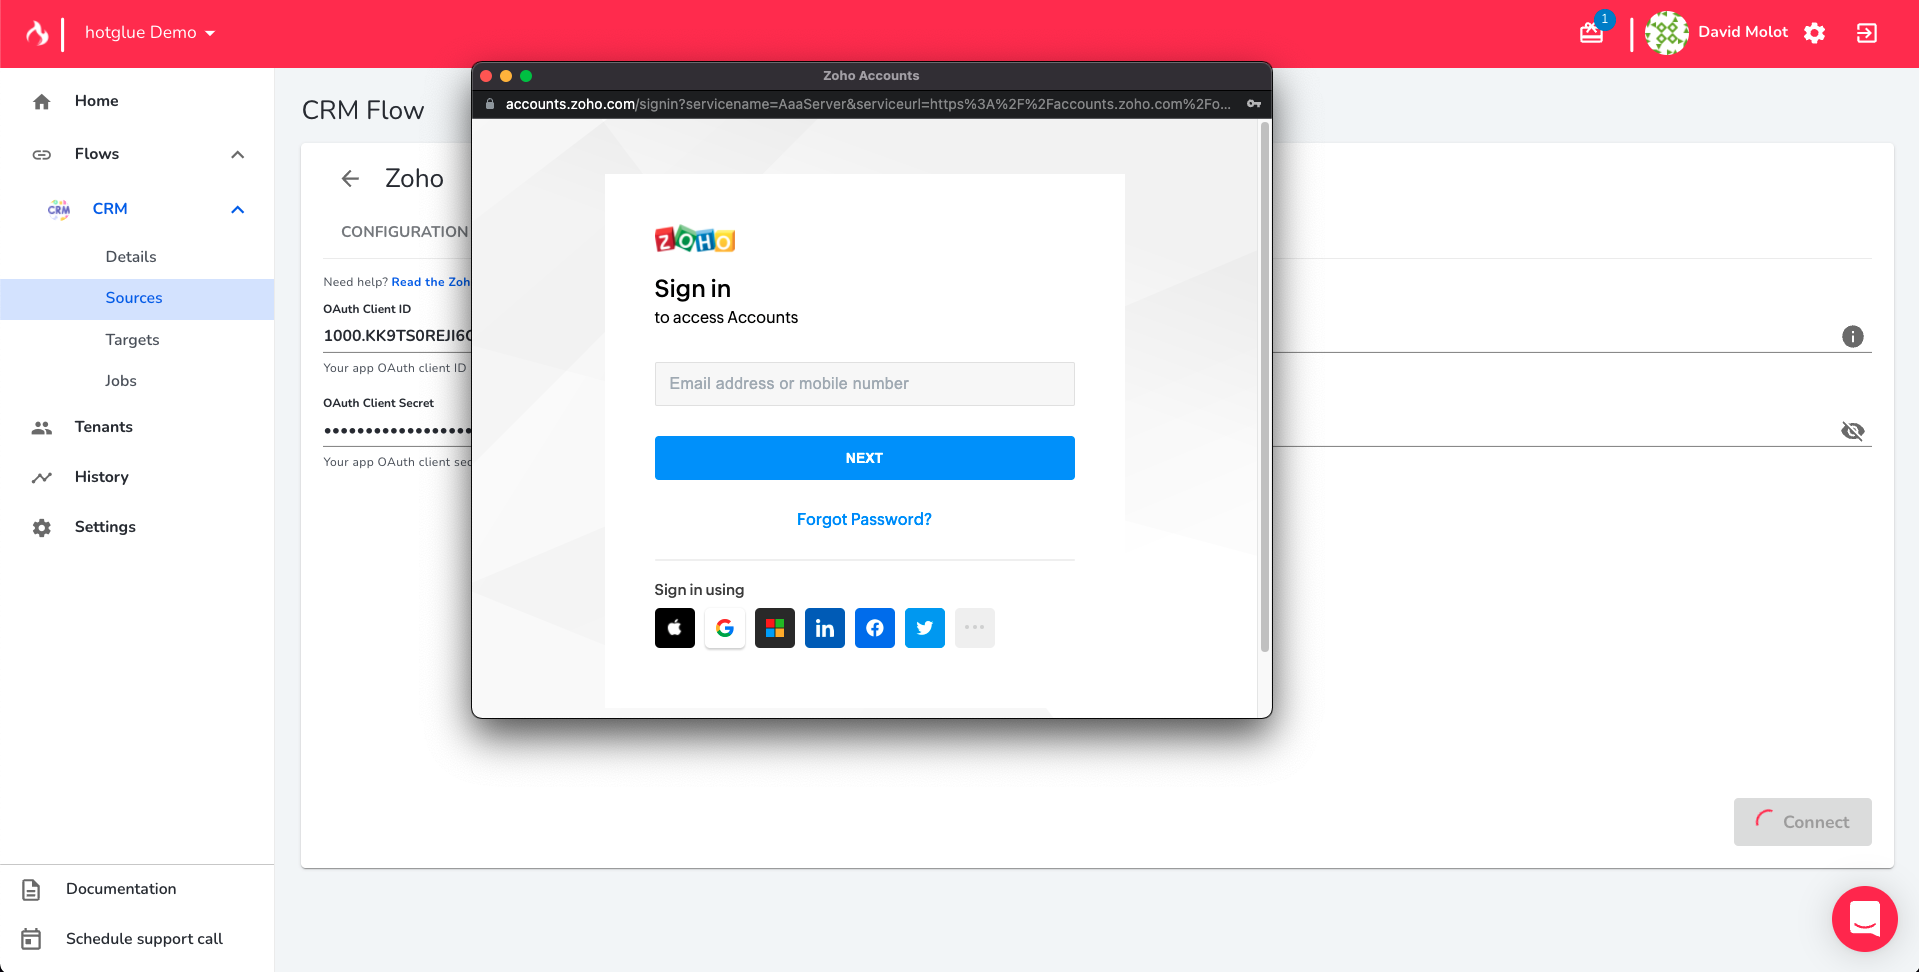1919x972 pixels.
Task: Open the chat support bubble
Action: [x=1864, y=918]
